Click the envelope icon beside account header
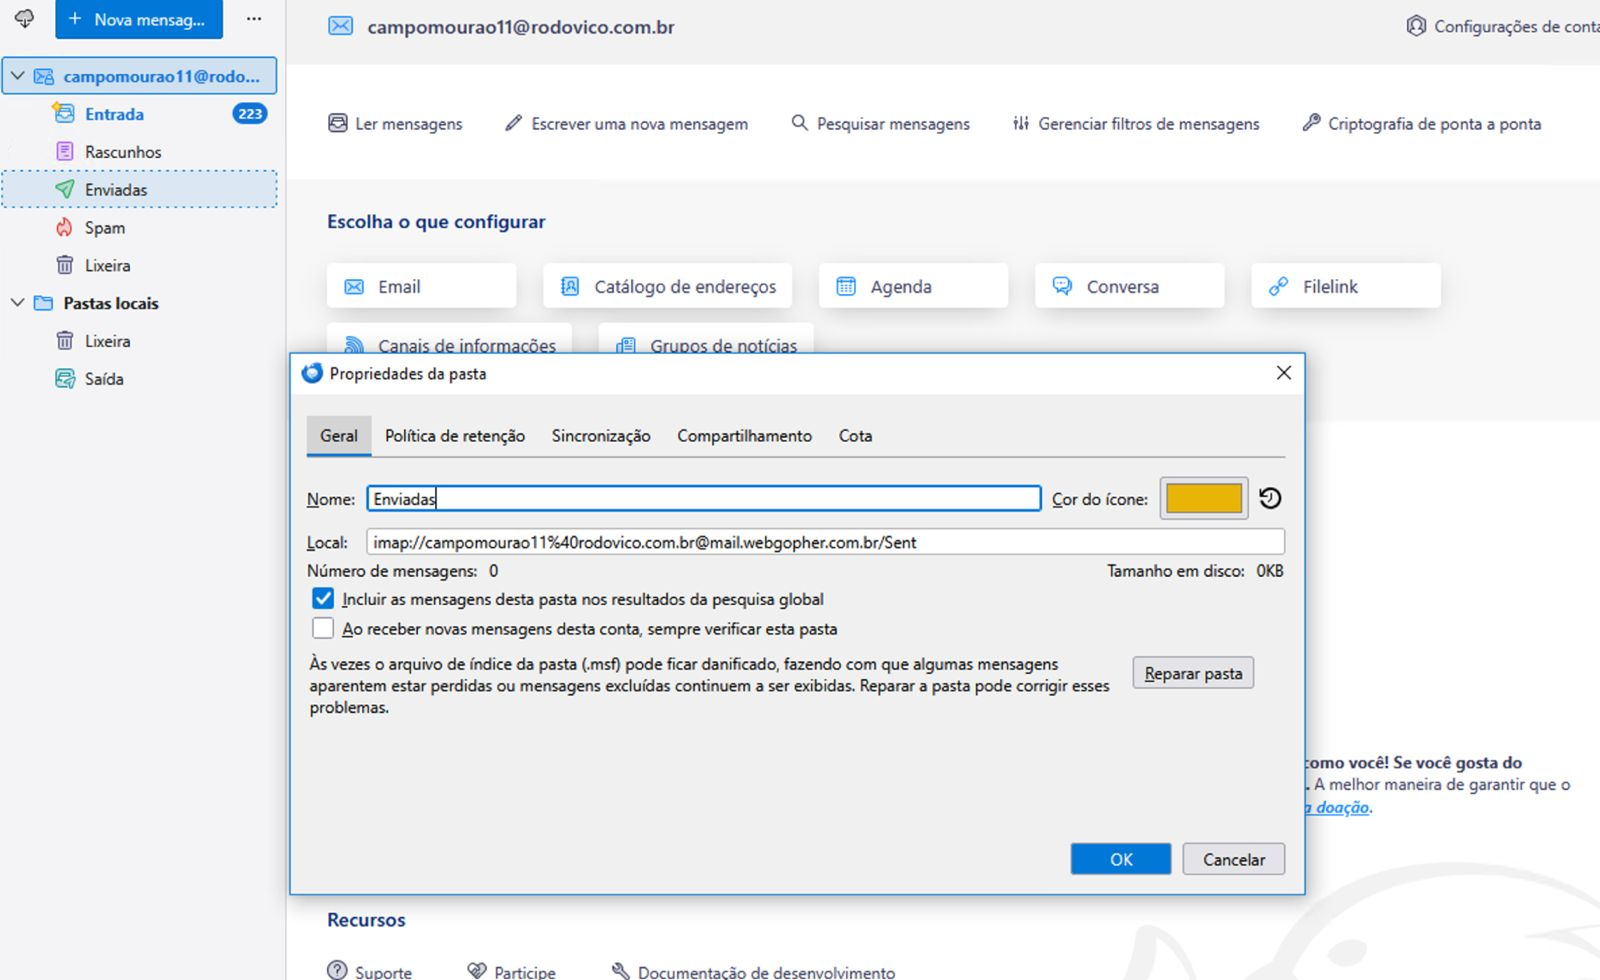This screenshot has width=1600, height=980. coord(341,26)
